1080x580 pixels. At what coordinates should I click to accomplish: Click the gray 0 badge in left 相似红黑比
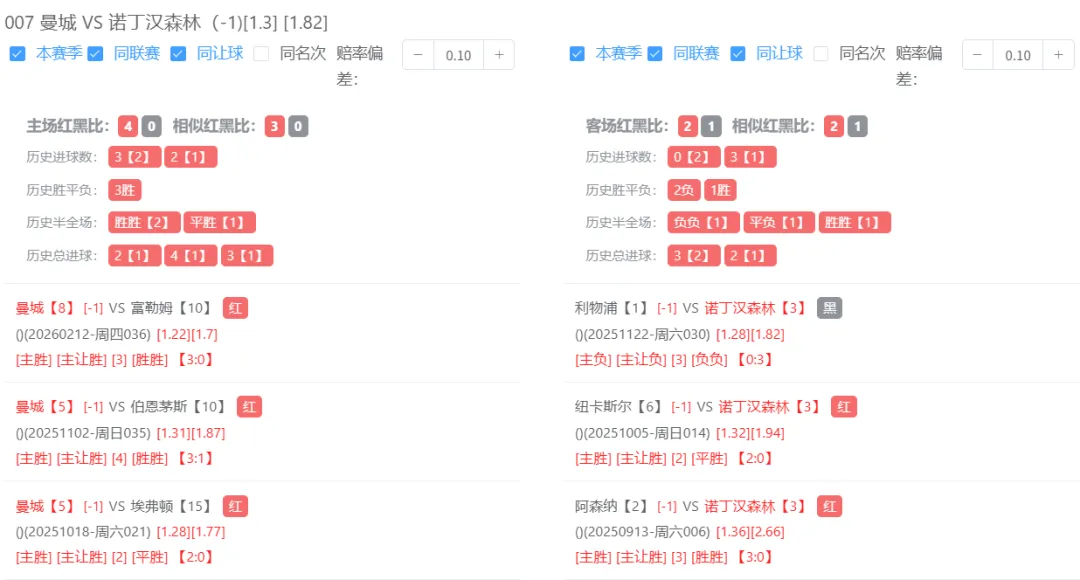pos(298,126)
